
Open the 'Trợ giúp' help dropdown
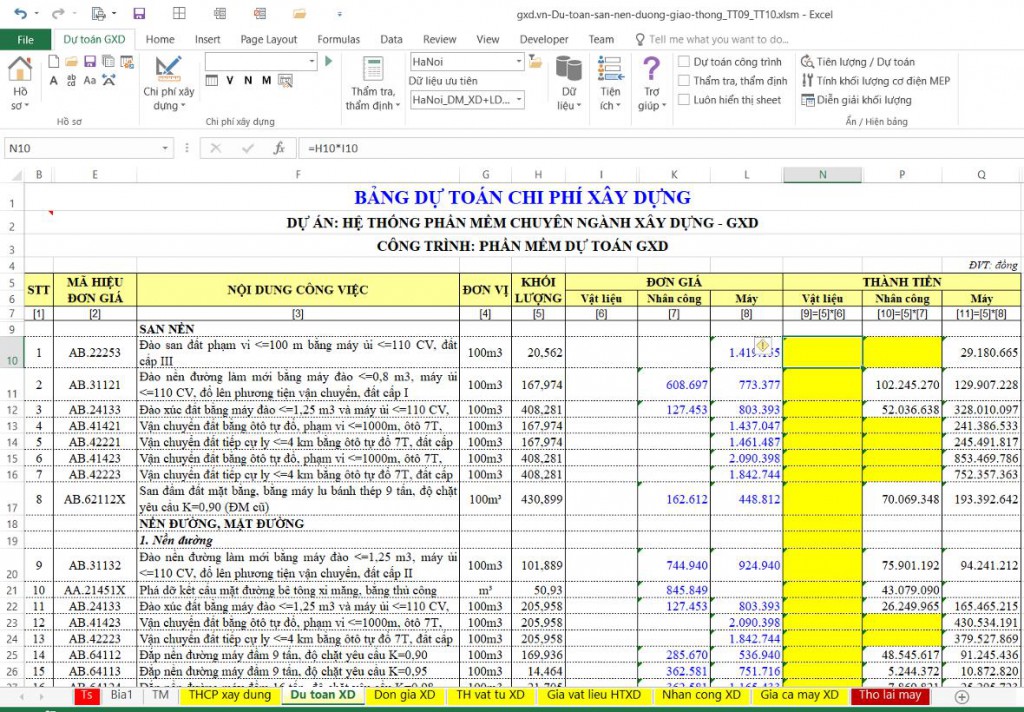click(652, 82)
